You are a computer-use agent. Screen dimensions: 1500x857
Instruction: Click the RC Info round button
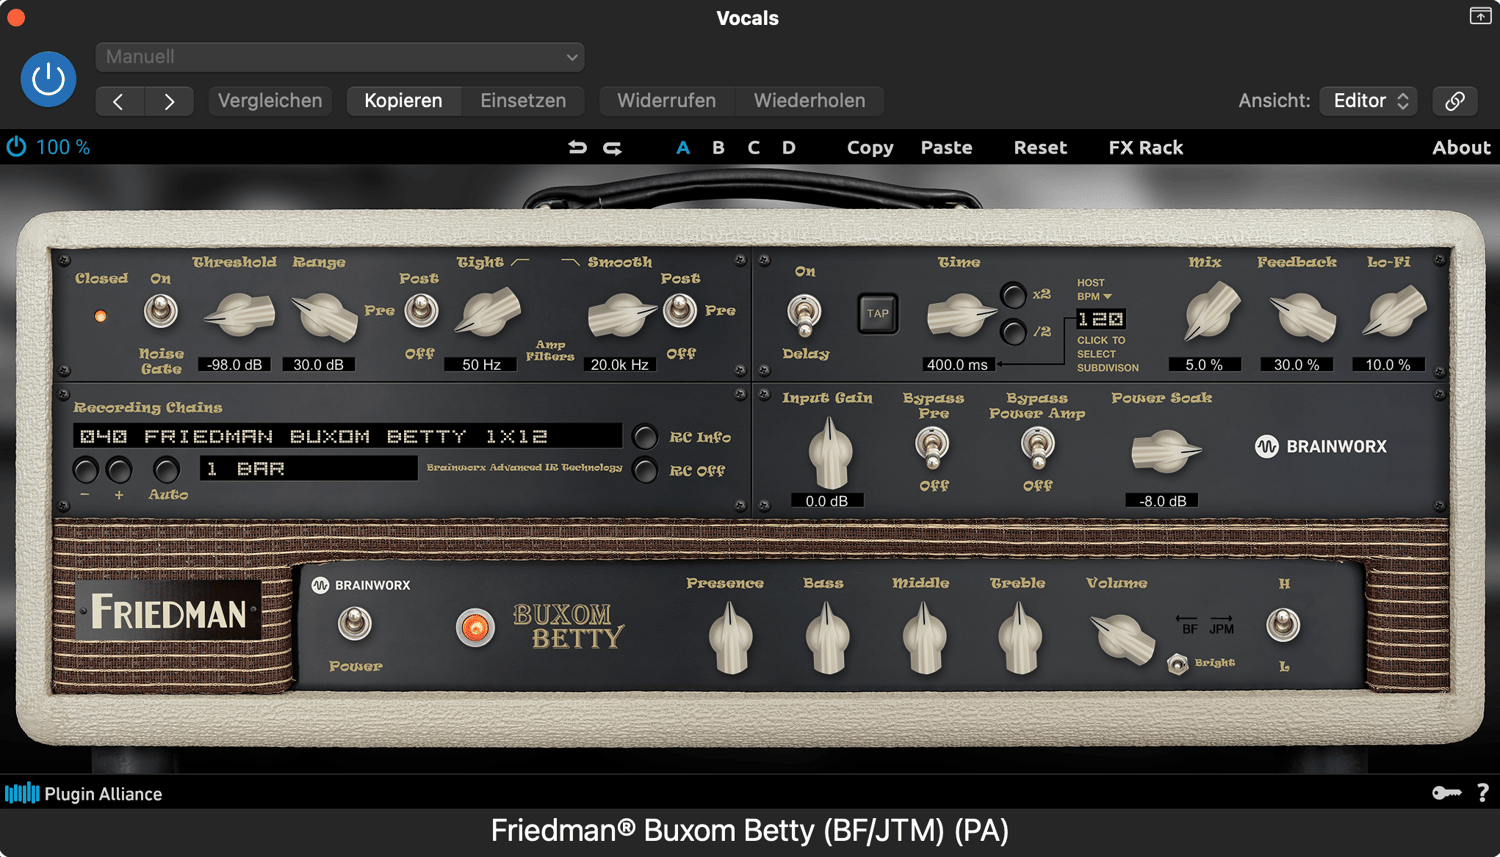click(x=645, y=437)
